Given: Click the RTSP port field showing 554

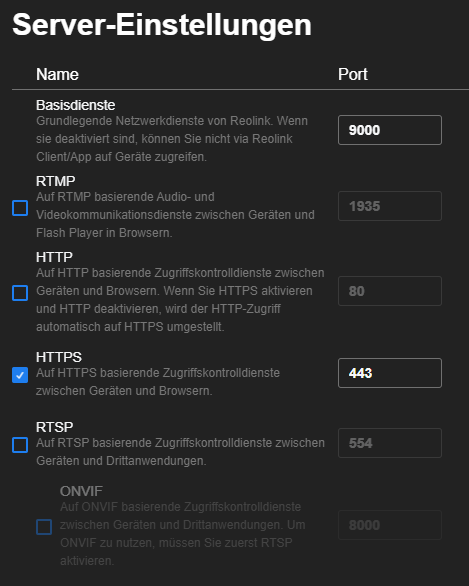Looking at the screenshot, I should [x=390, y=443].
